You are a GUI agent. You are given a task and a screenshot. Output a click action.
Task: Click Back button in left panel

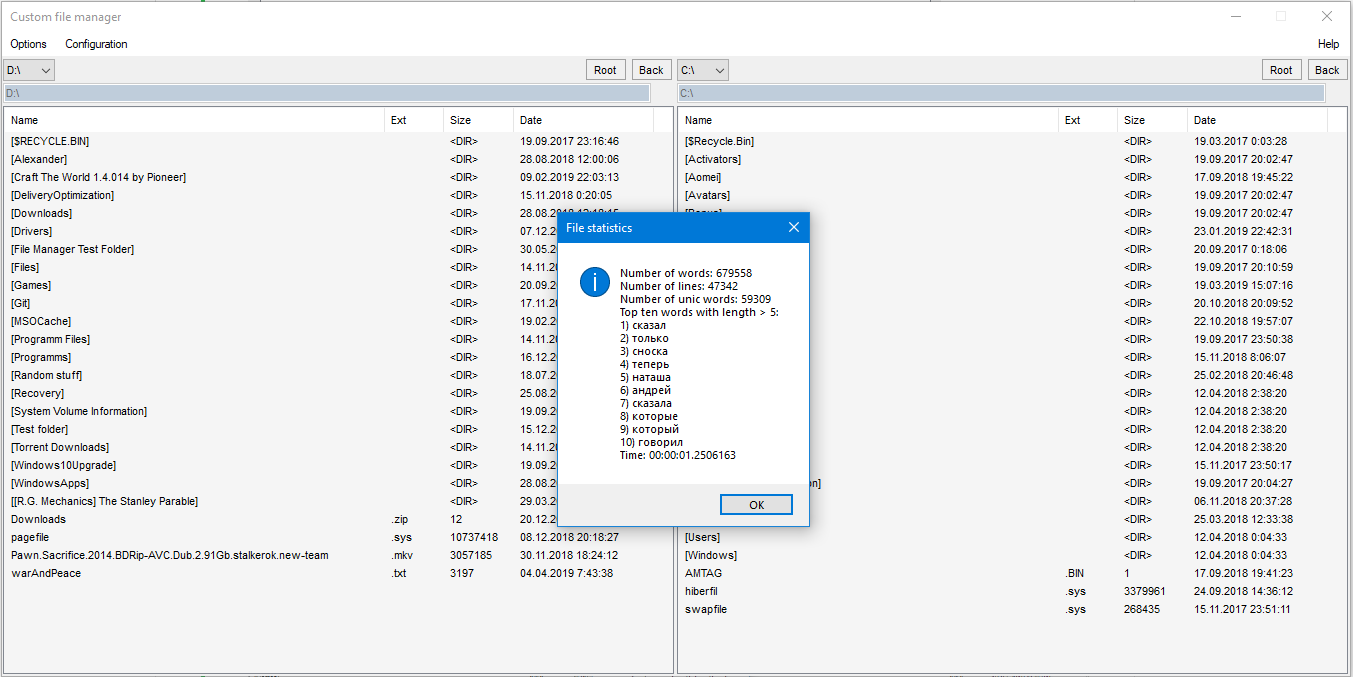651,70
